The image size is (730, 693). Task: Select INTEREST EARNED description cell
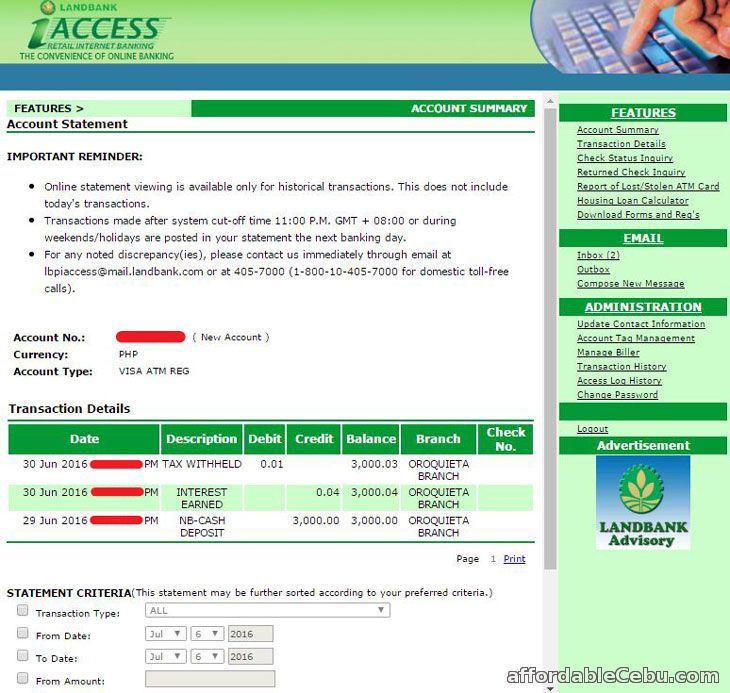point(202,498)
